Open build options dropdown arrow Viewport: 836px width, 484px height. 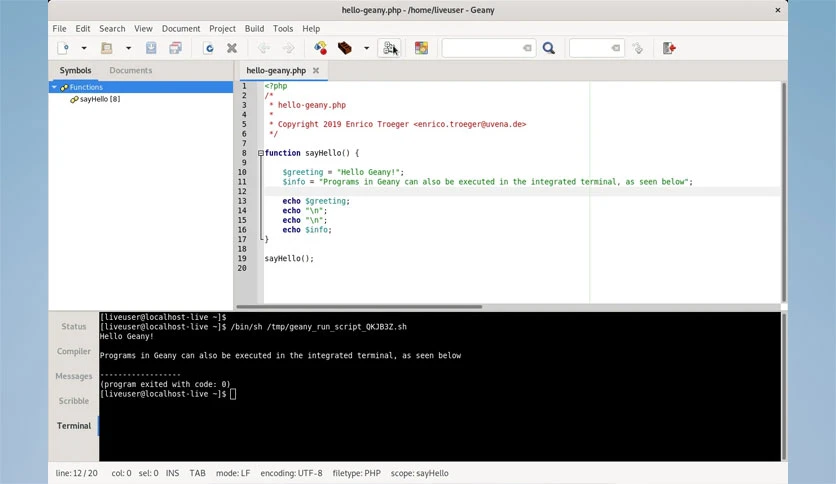[366, 49]
